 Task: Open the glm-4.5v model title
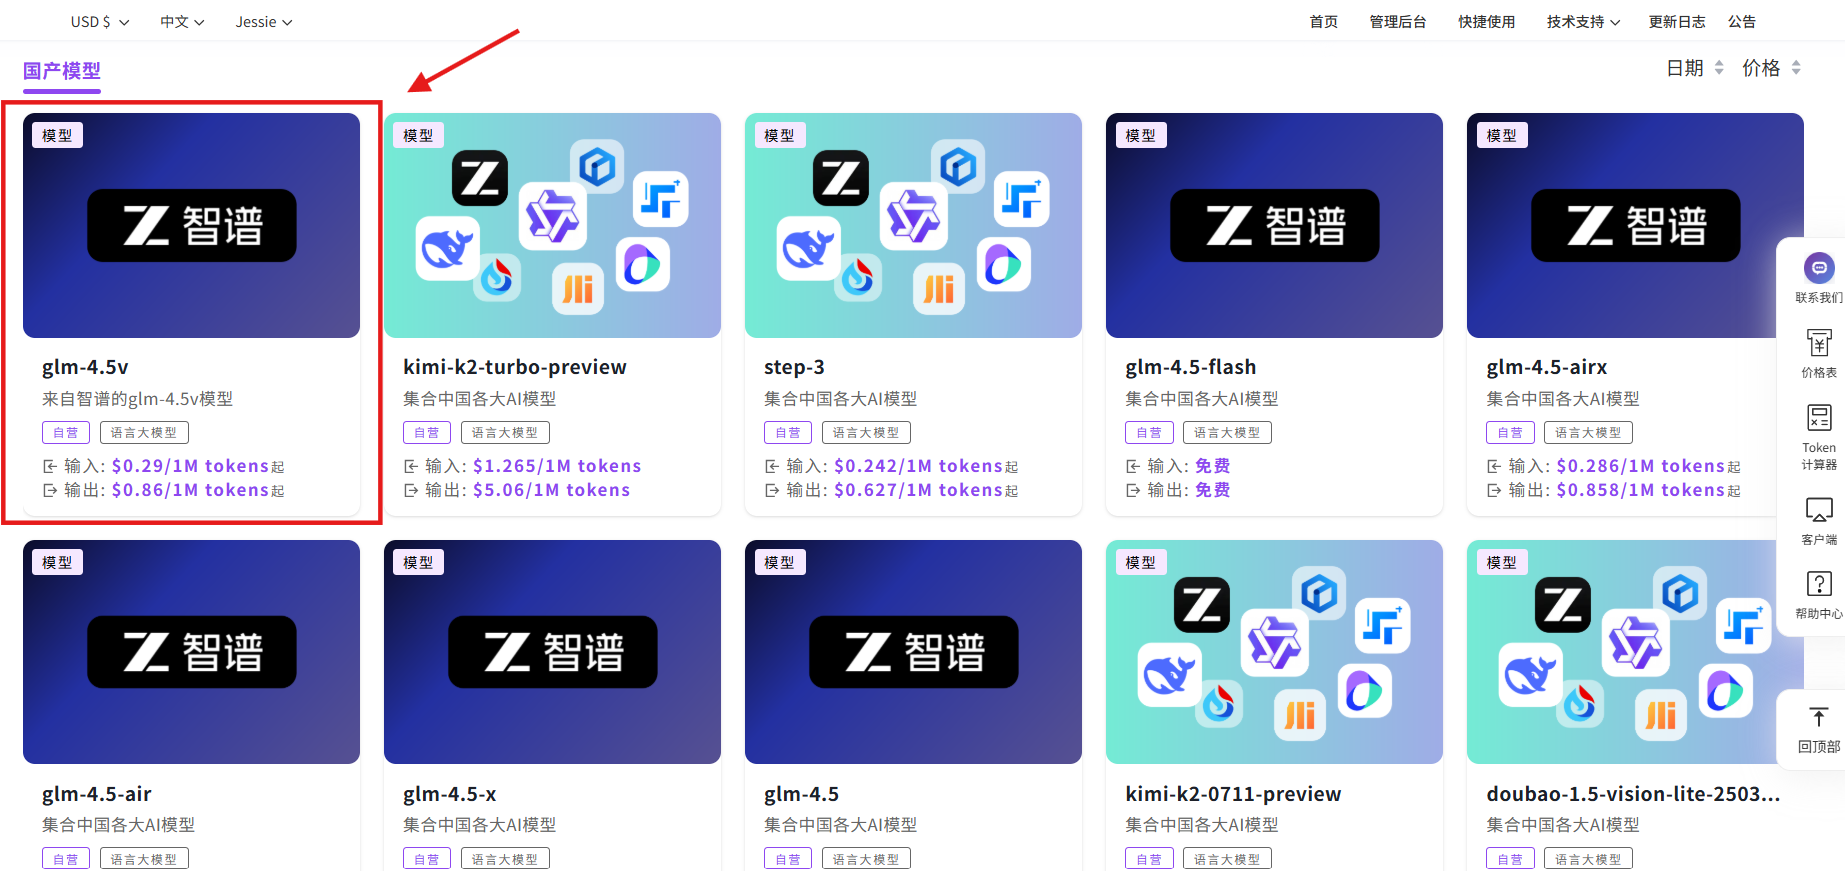pyautogui.click(x=85, y=367)
